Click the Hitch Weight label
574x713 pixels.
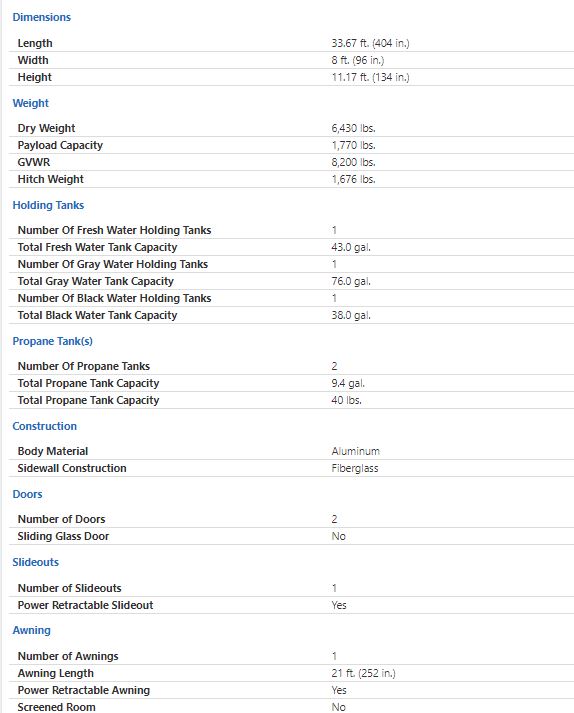coord(50,179)
